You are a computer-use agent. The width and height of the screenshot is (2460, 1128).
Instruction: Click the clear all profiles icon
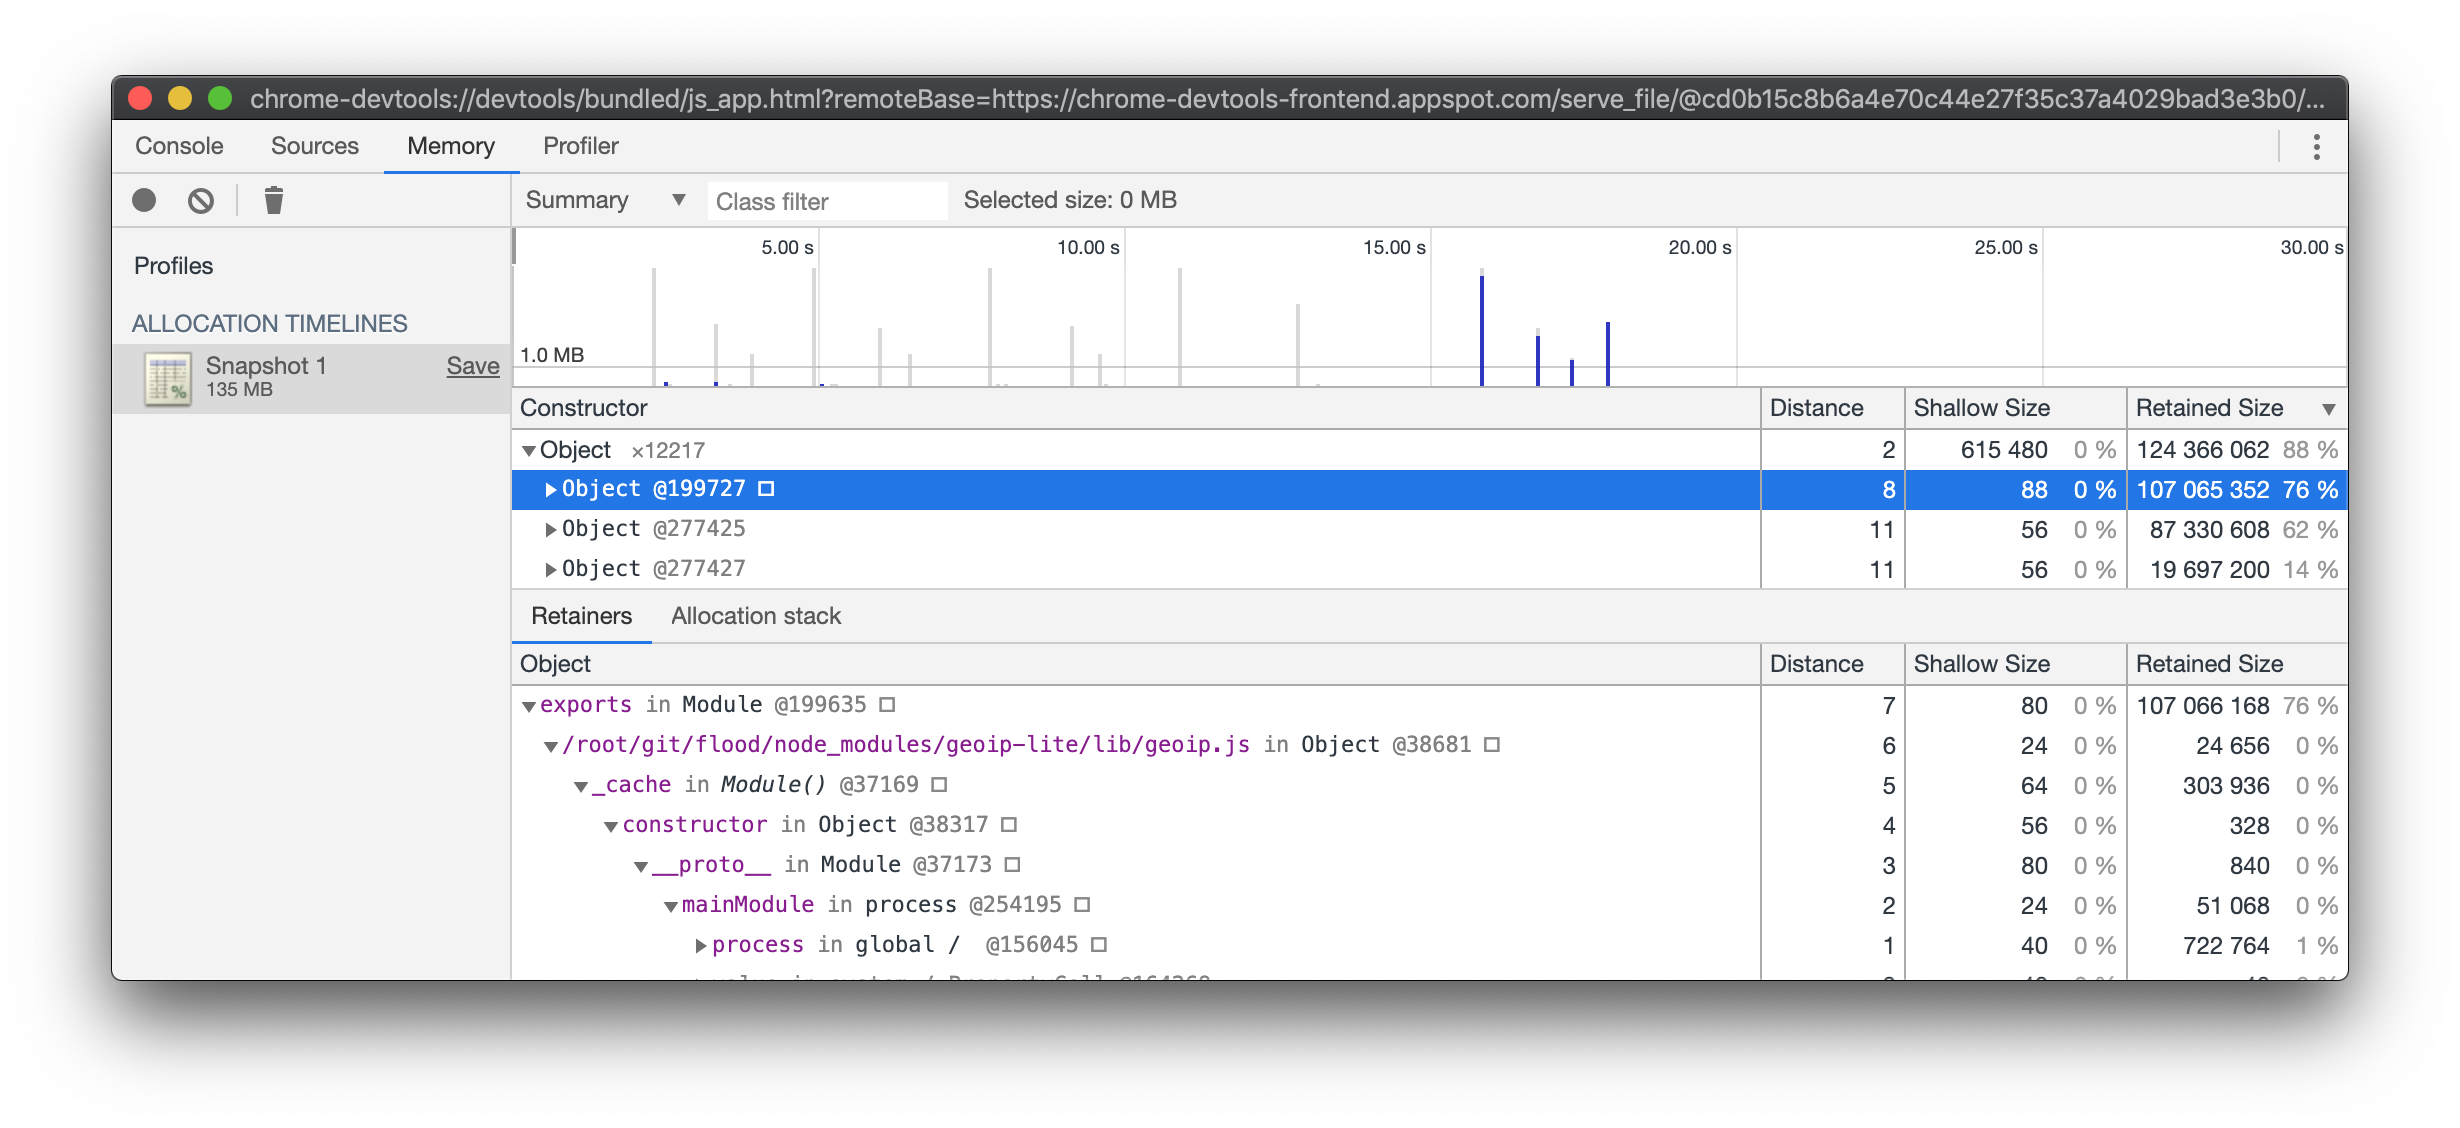pyautogui.click(x=201, y=201)
